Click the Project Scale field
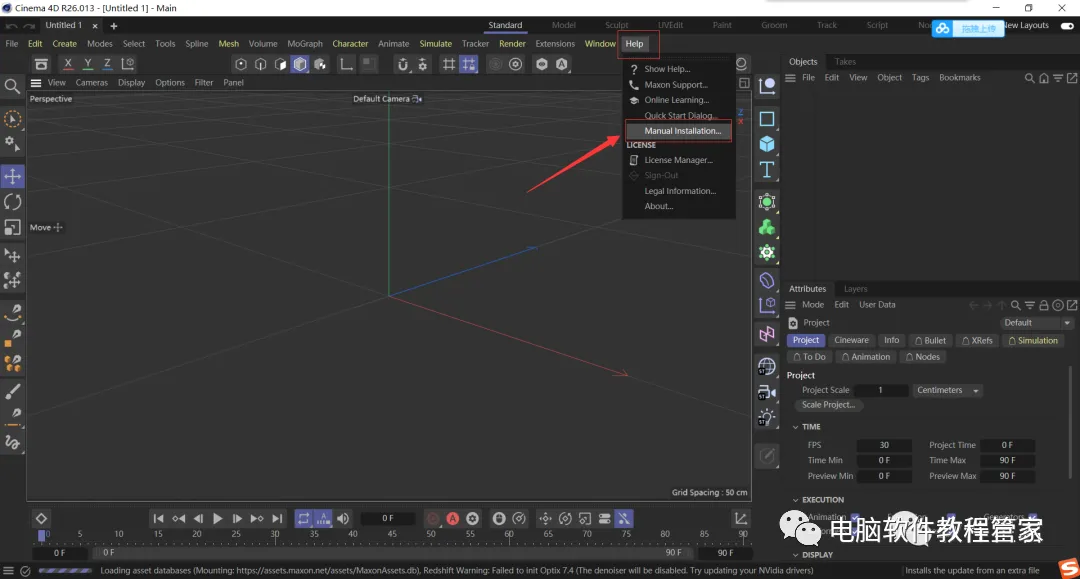This screenshot has width=1080, height=579. click(880, 390)
